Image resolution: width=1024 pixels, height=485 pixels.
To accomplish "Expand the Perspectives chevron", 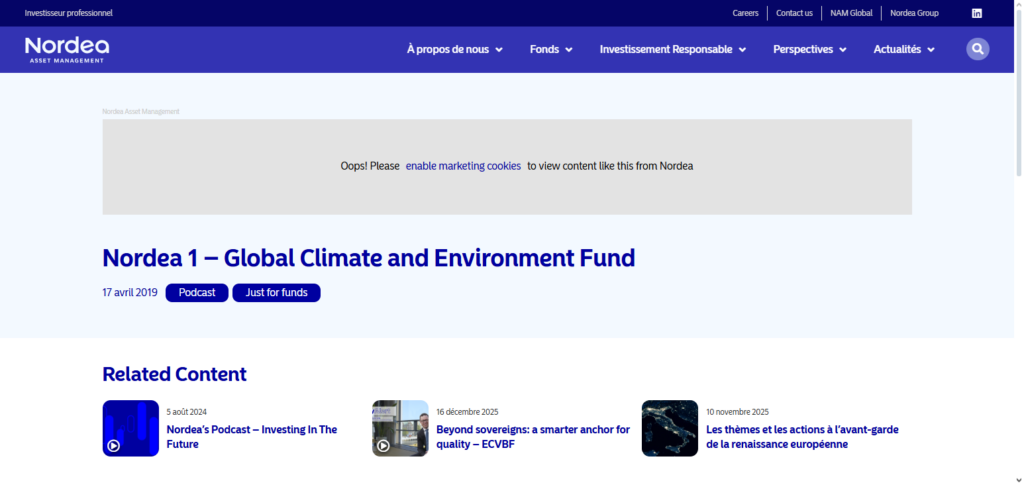I will 843,50.
